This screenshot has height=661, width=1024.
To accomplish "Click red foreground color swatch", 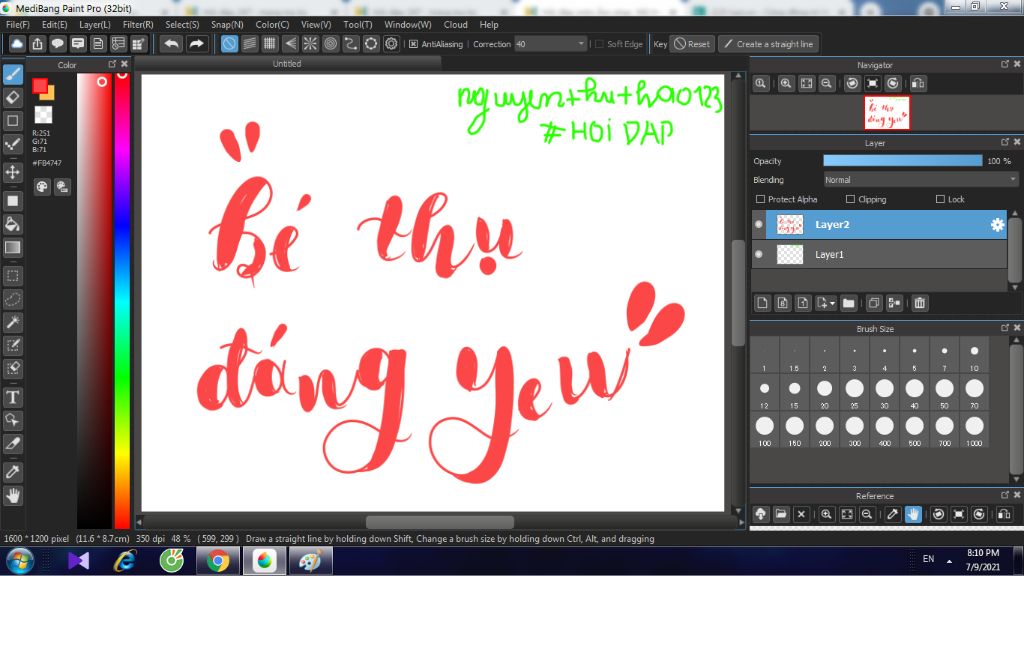I will (40, 86).
